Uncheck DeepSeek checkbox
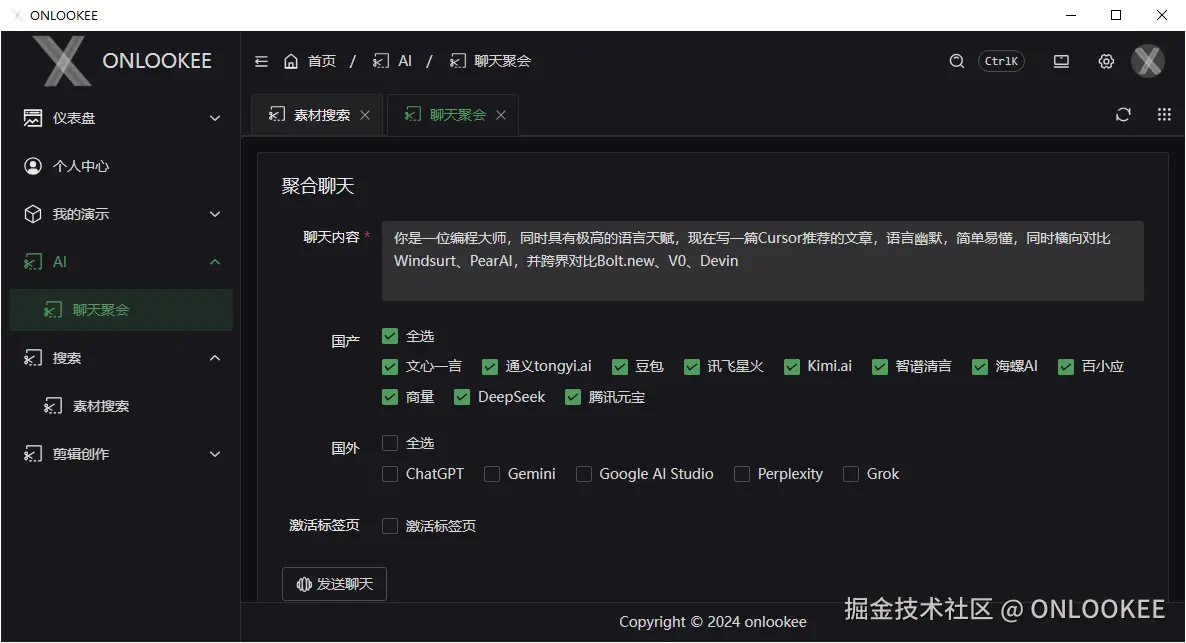1186x643 pixels. tap(462, 397)
